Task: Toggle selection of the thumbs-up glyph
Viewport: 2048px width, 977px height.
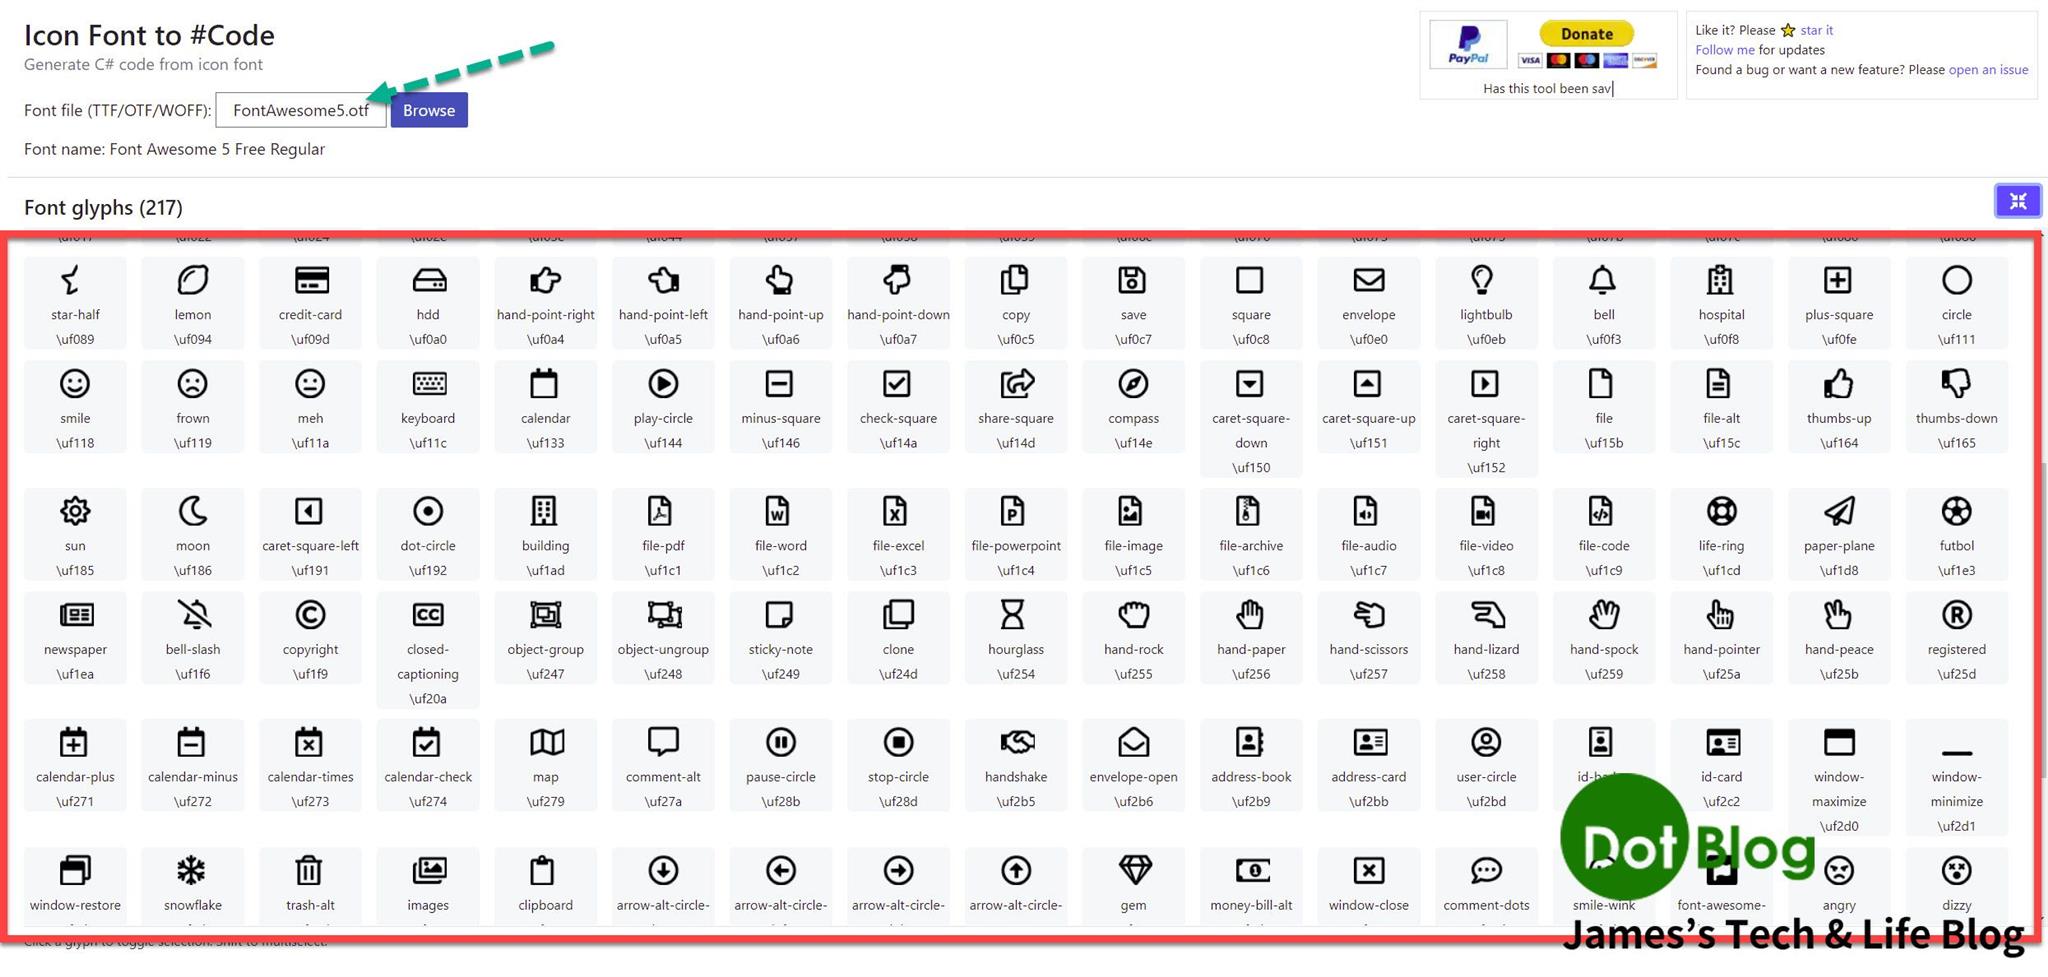Action: (1838, 405)
